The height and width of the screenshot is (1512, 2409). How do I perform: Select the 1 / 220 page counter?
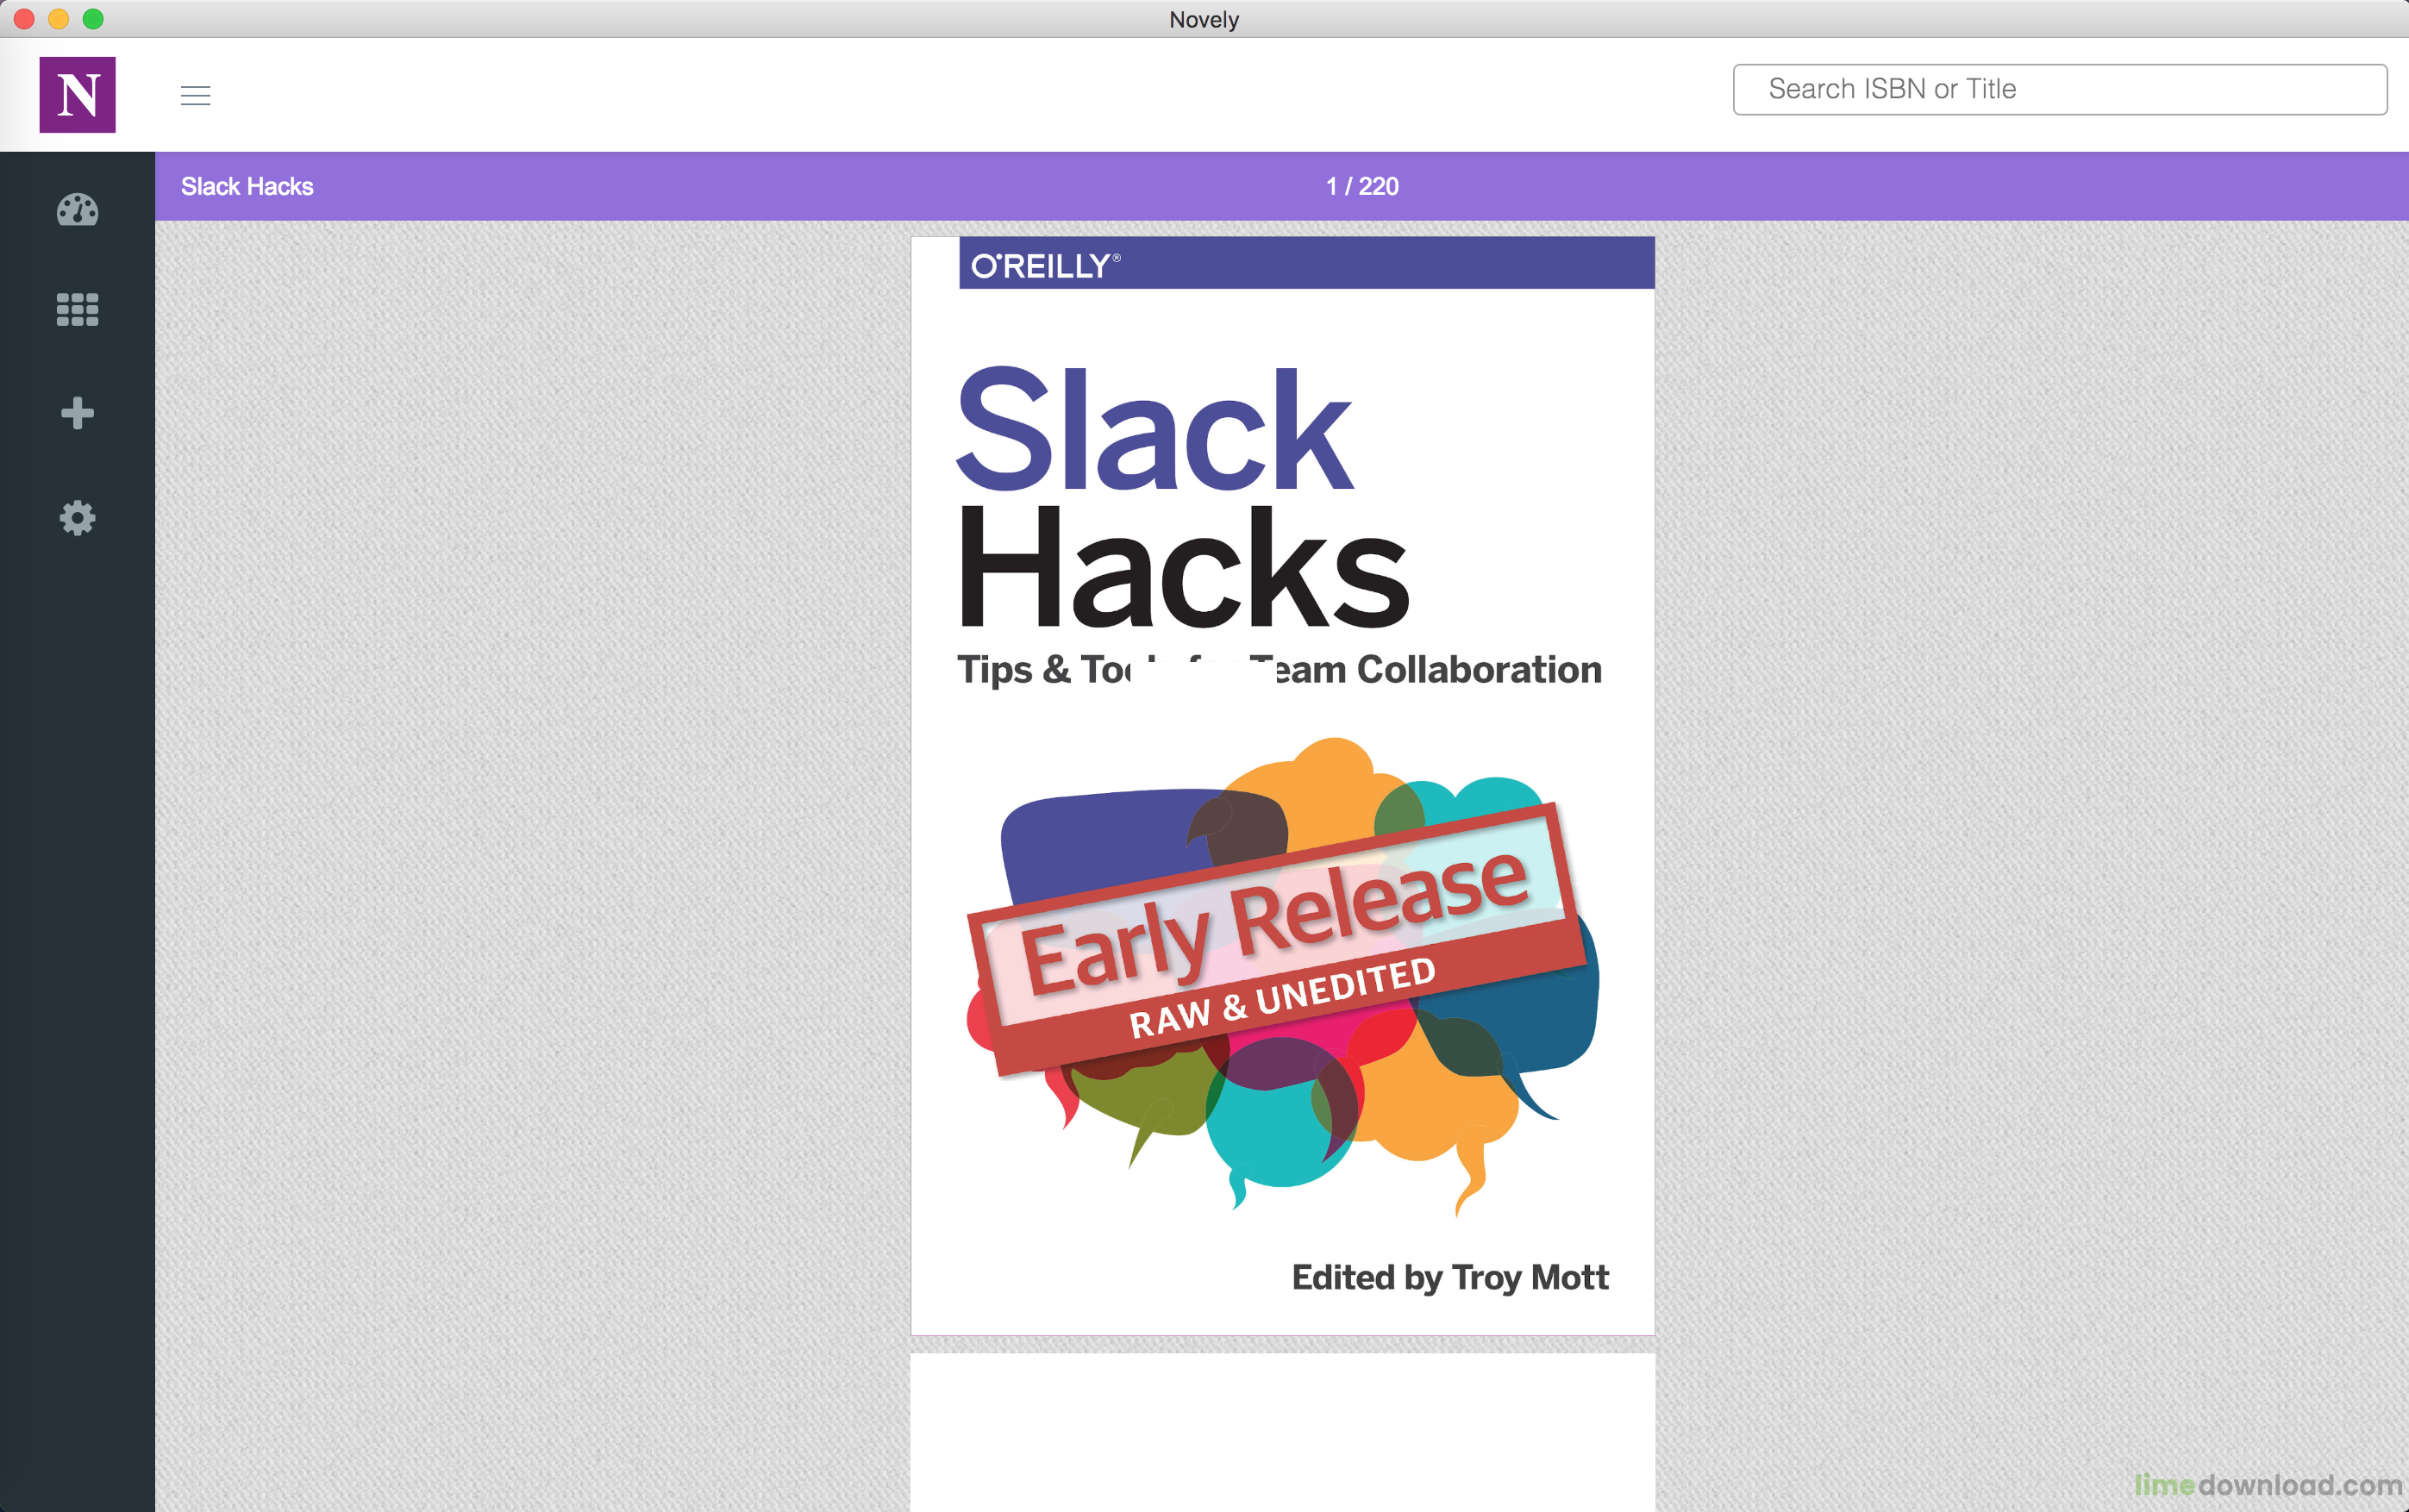[x=1362, y=187]
